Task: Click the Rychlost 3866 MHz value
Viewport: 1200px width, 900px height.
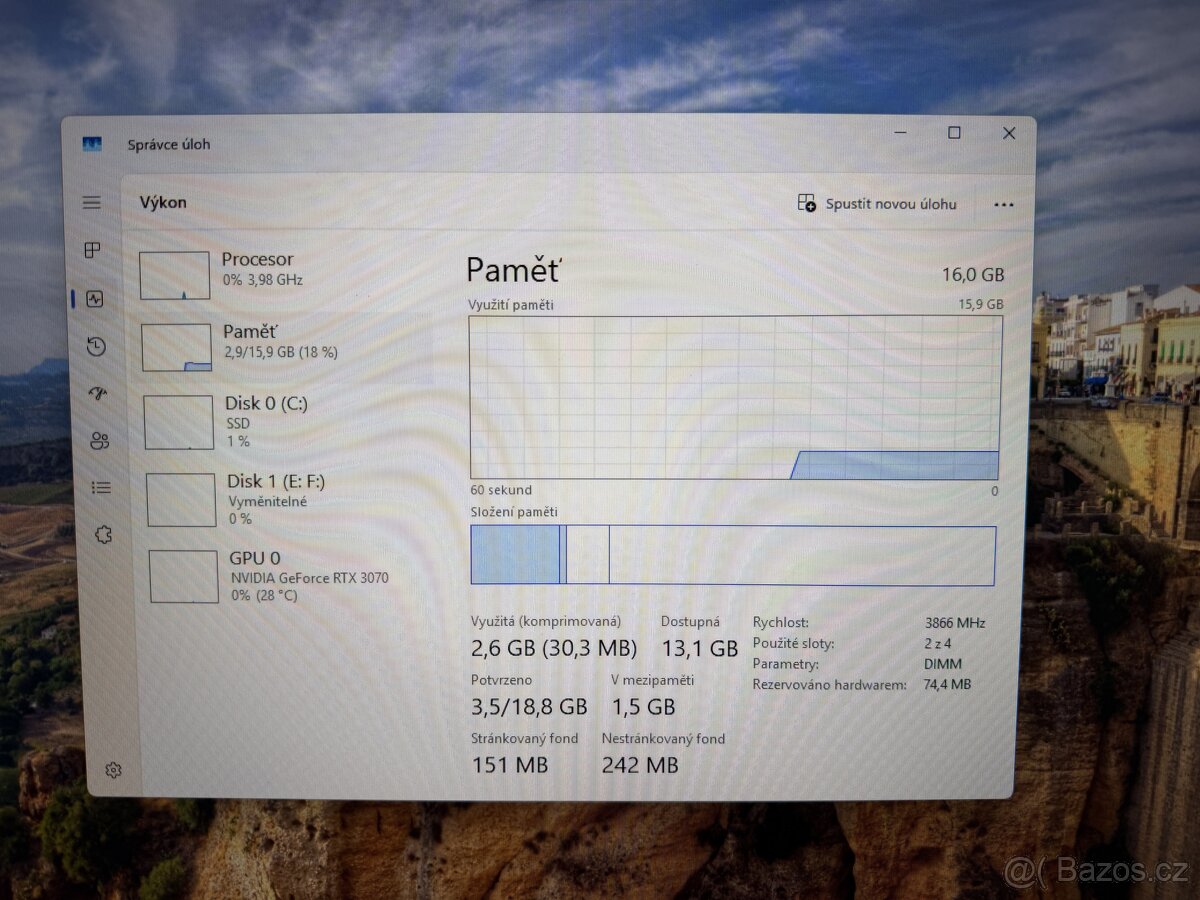Action: (x=954, y=622)
